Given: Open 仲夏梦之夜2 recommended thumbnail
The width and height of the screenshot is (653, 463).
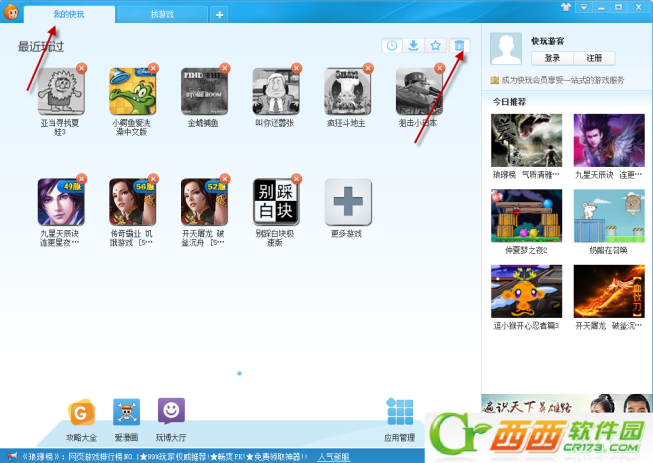Looking at the screenshot, I should (526, 216).
